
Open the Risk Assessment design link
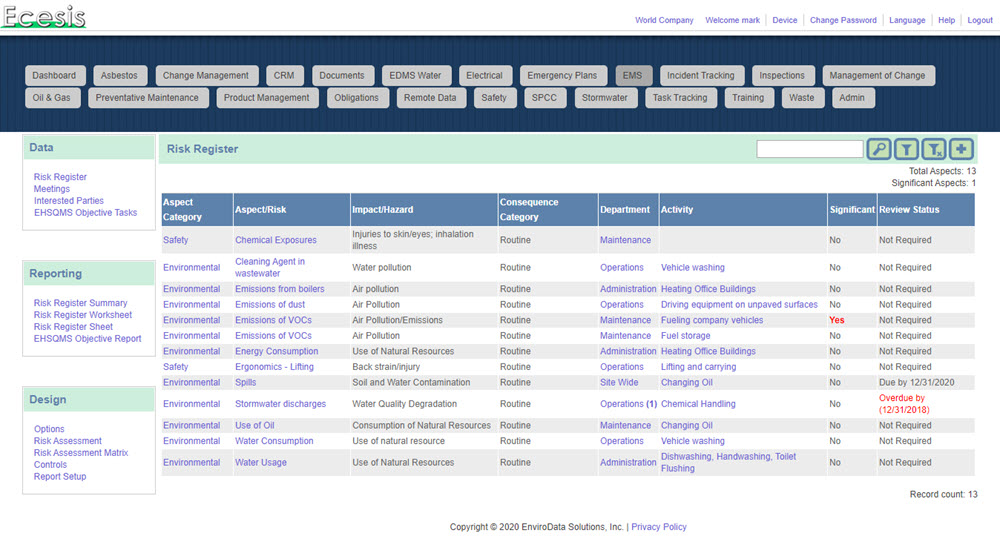click(68, 441)
